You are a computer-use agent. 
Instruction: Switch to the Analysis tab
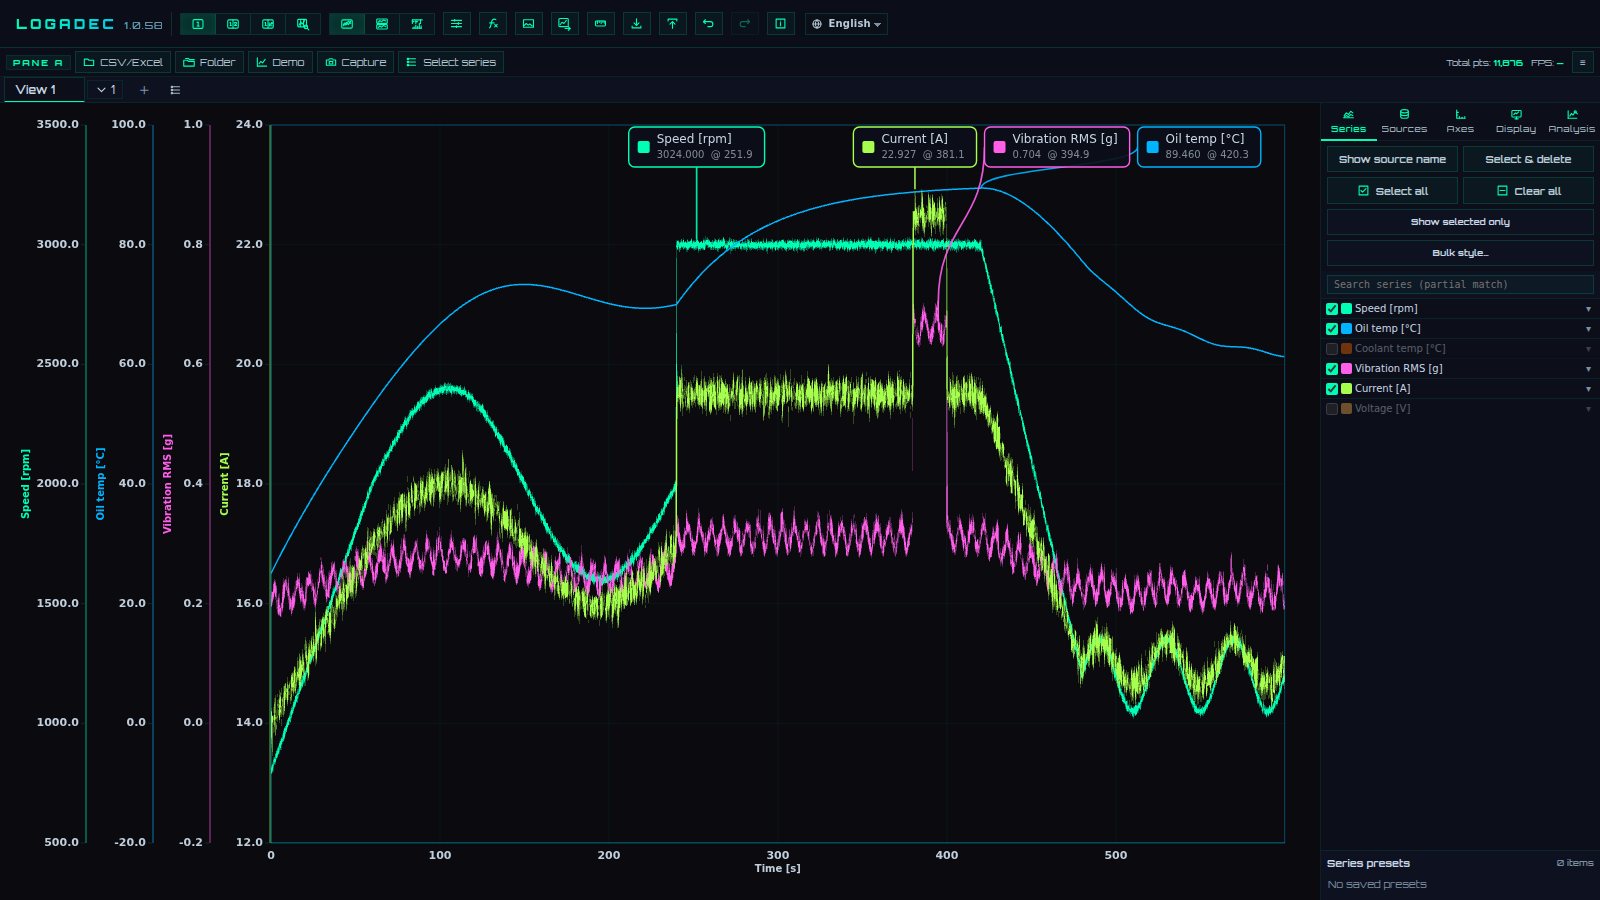point(1571,122)
